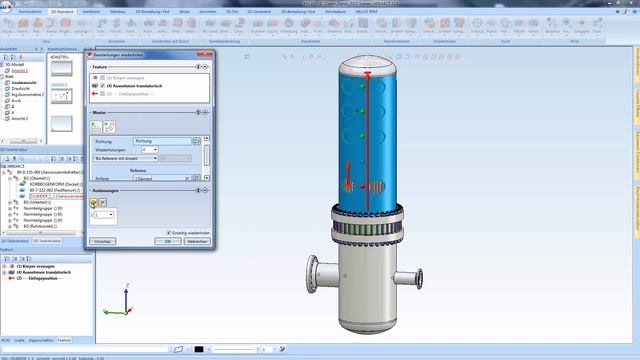
Task: Click the scroll-up arrow of the Muster settings list
Action: [207, 138]
